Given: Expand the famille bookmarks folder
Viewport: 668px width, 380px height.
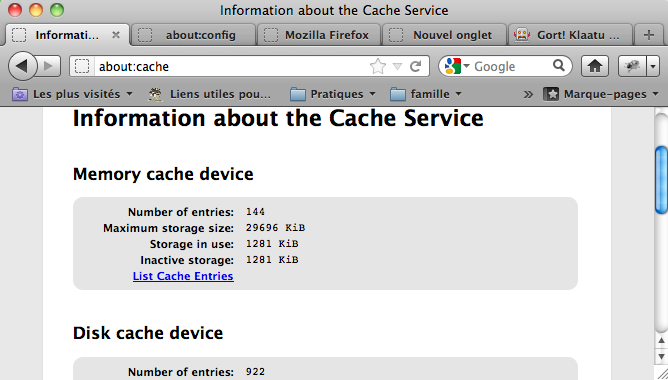Looking at the screenshot, I should (426, 94).
